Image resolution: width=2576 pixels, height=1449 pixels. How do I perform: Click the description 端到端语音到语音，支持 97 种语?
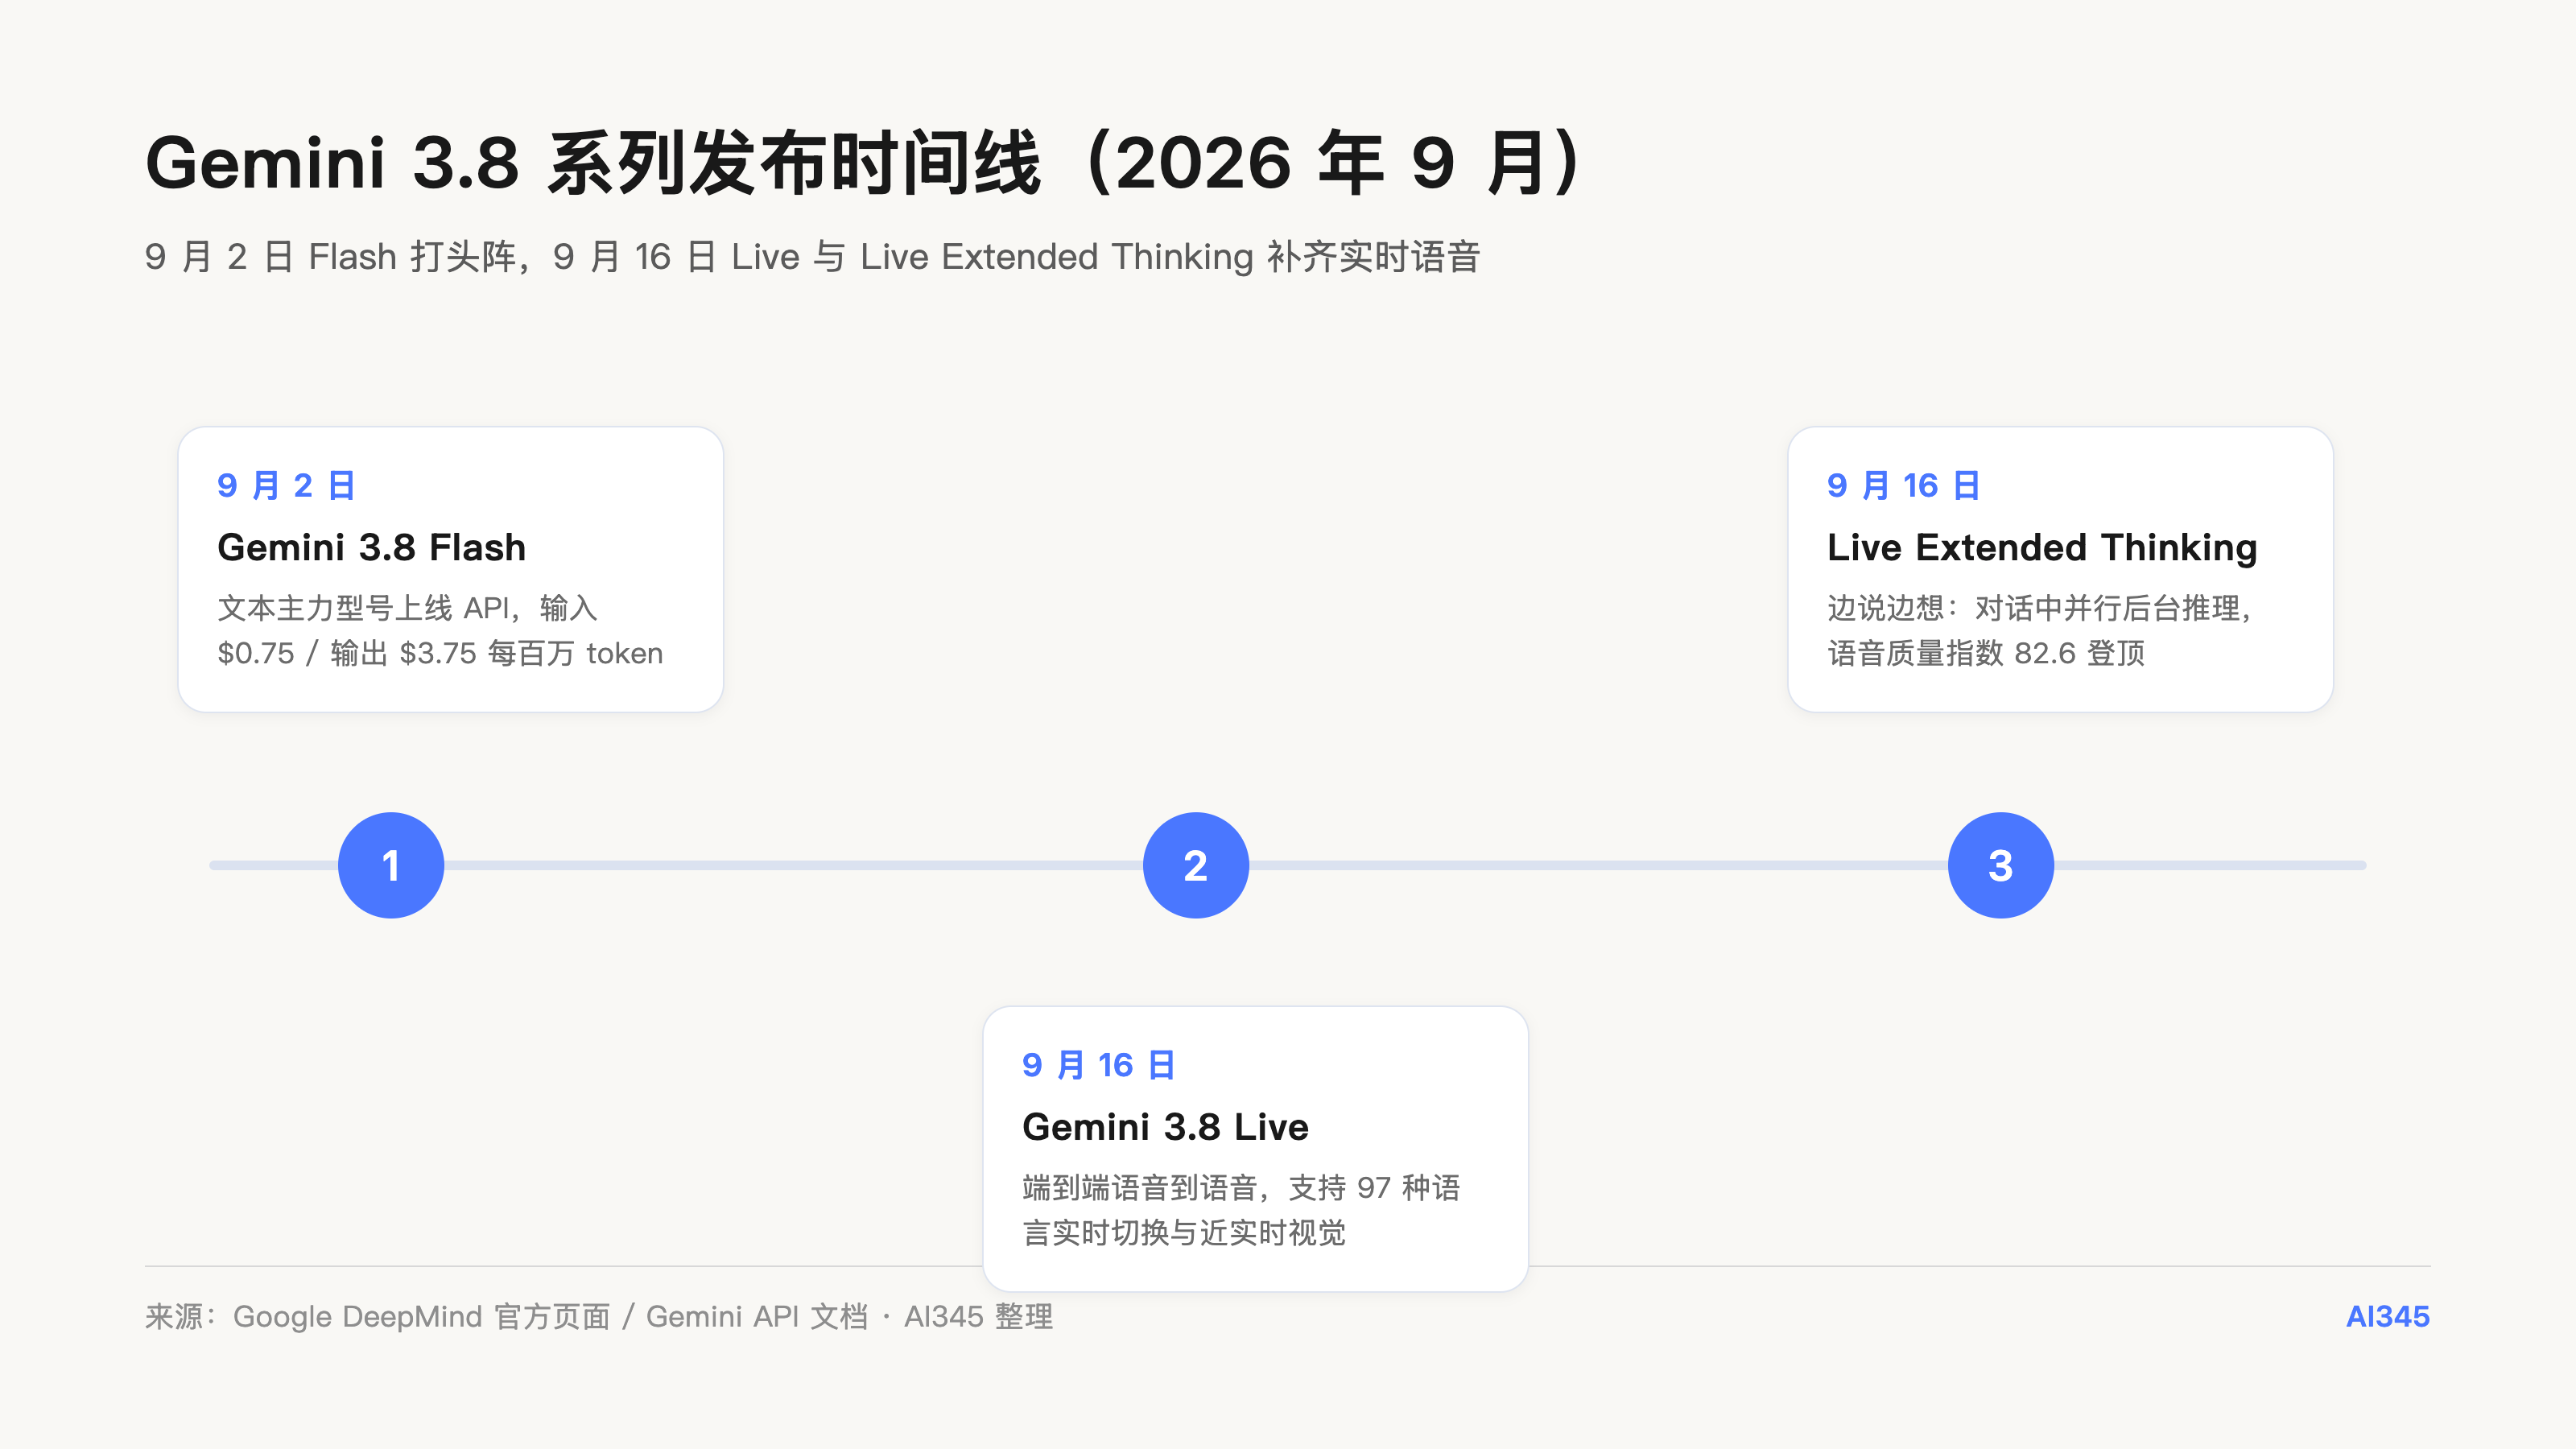pos(1241,1187)
